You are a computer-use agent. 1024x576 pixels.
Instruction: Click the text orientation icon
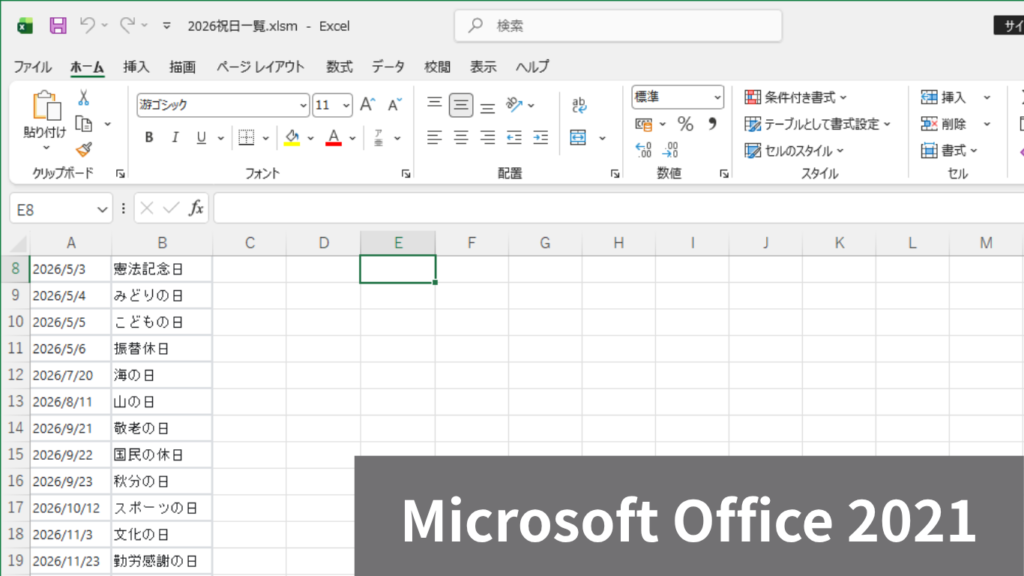515,104
